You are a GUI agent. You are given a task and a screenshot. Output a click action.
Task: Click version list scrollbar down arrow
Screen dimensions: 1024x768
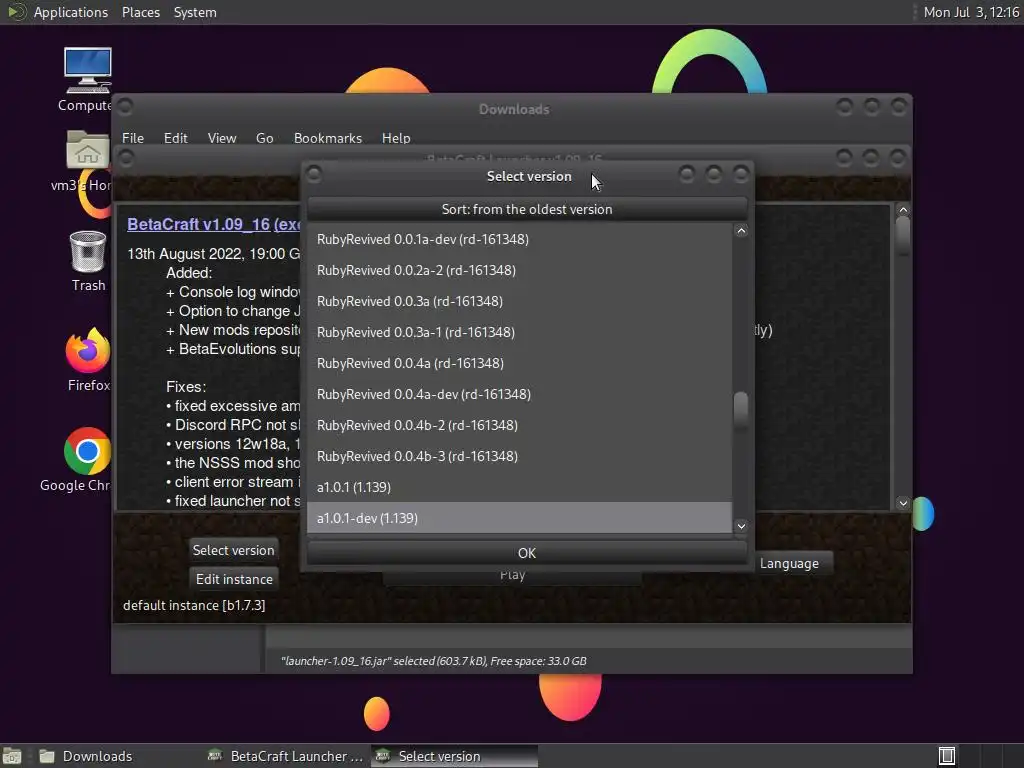point(741,526)
